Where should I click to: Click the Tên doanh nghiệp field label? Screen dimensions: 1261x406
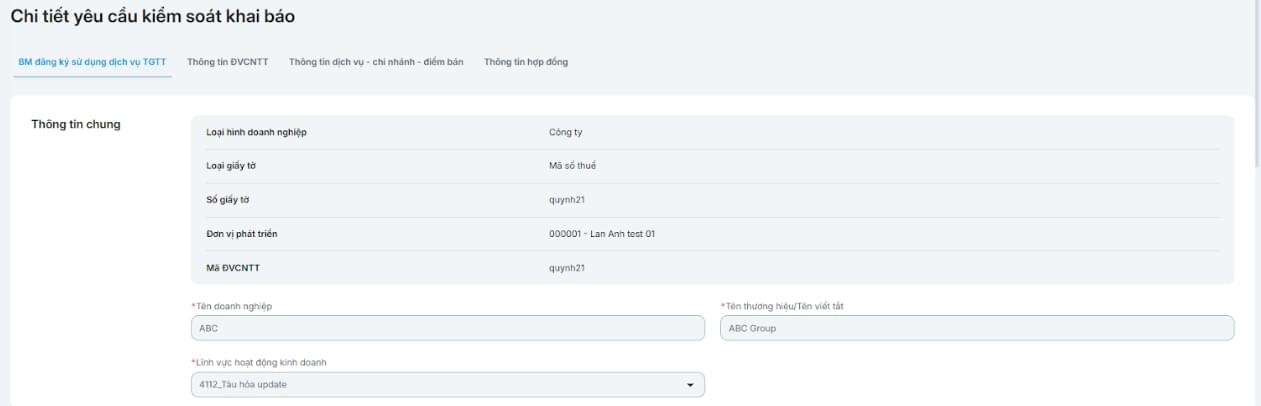click(233, 306)
